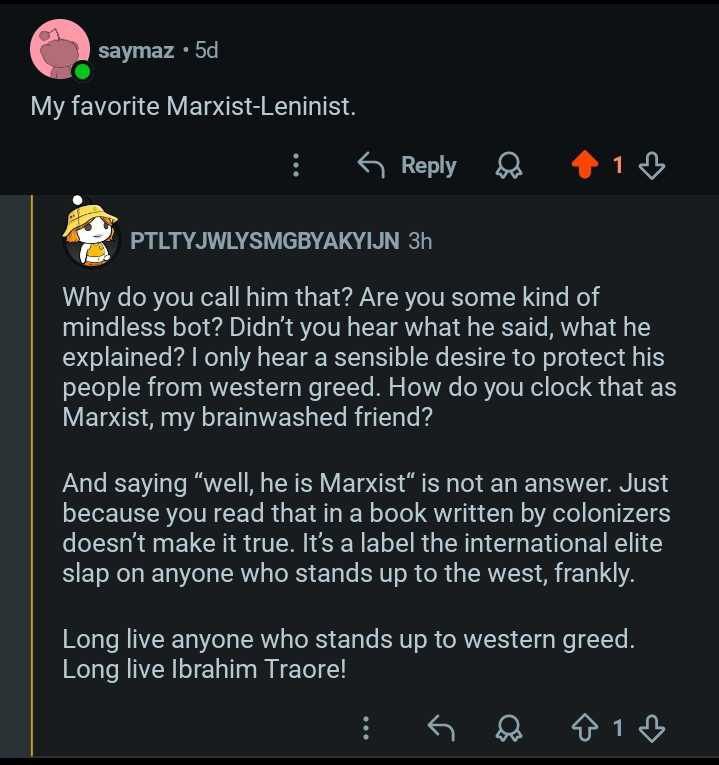Open saymaz comment three-dot options menu

[296, 166]
